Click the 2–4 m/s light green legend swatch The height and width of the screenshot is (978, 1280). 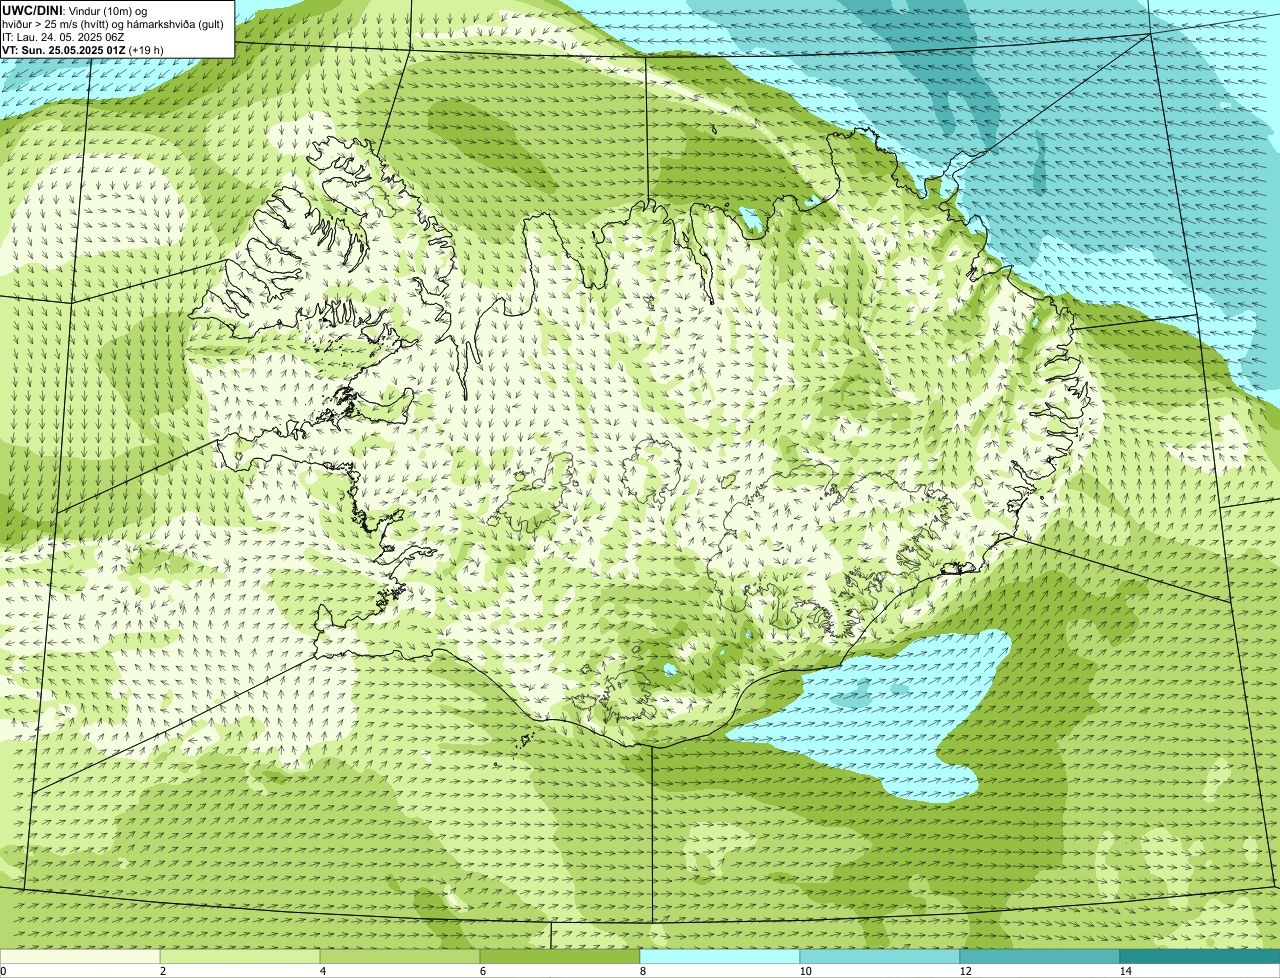(240, 956)
